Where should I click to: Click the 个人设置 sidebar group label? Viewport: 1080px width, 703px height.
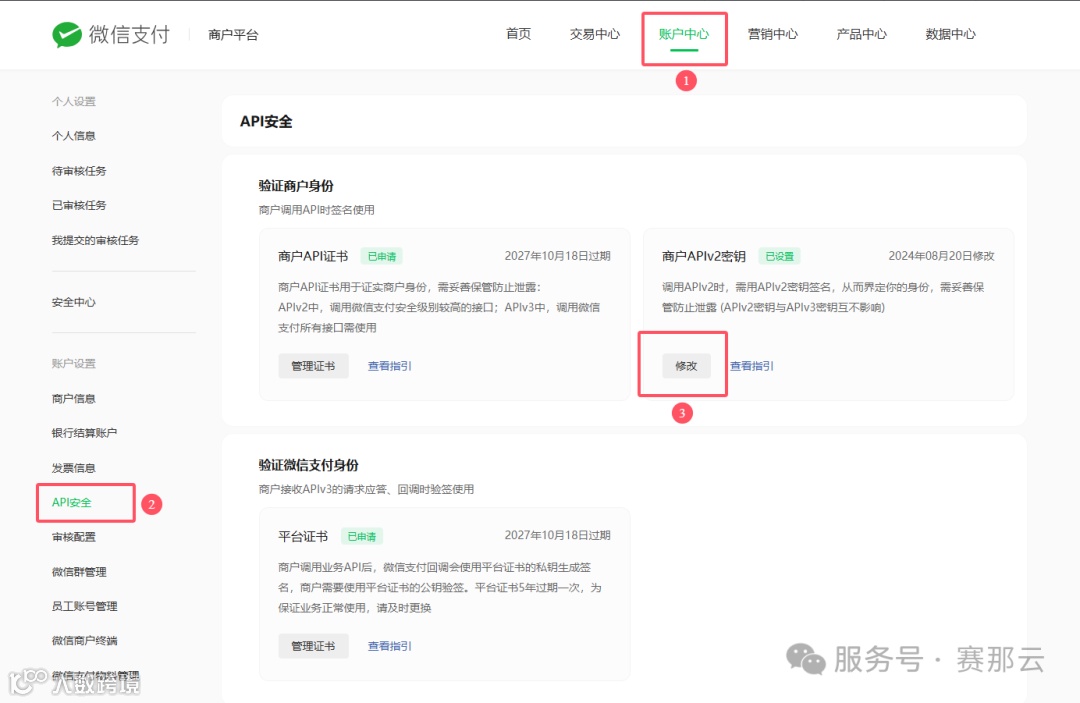click(x=74, y=101)
